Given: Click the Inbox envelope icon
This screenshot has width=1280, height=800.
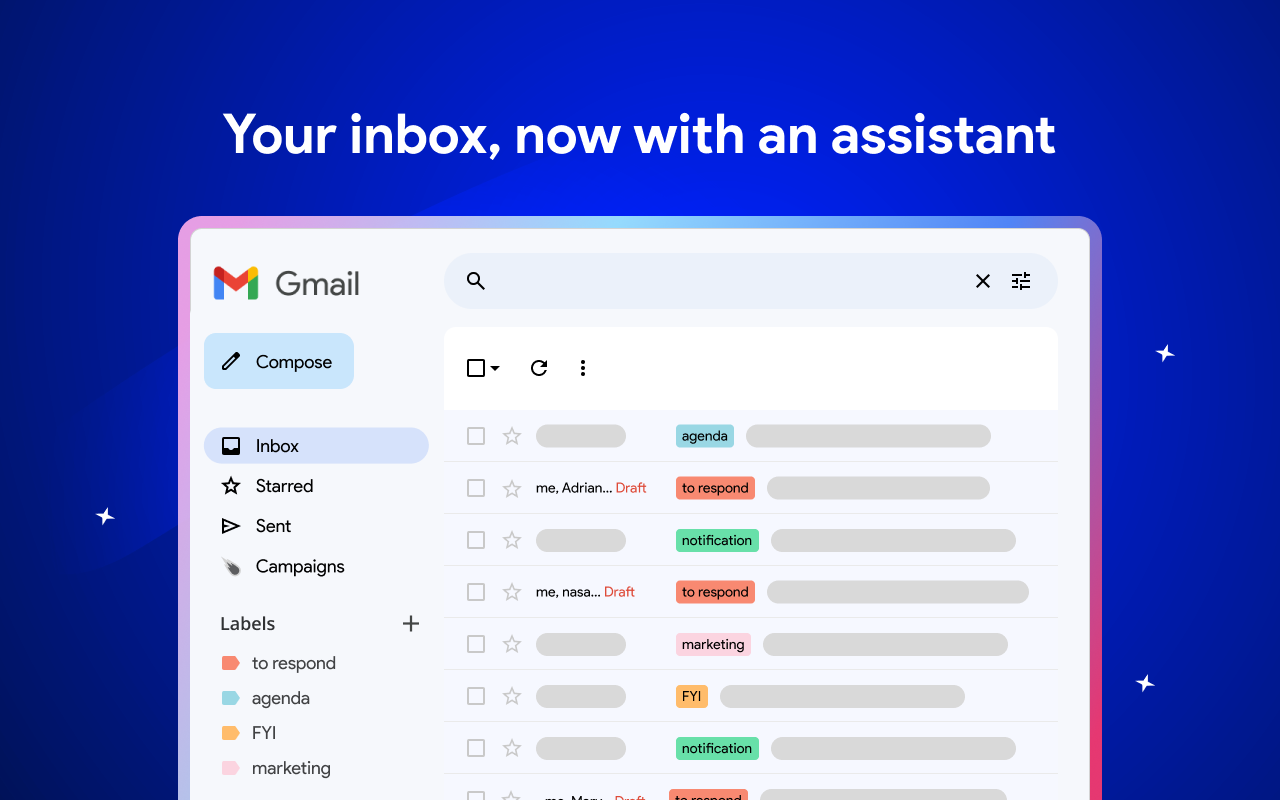Looking at the screenshot, I should click(231, 445).
